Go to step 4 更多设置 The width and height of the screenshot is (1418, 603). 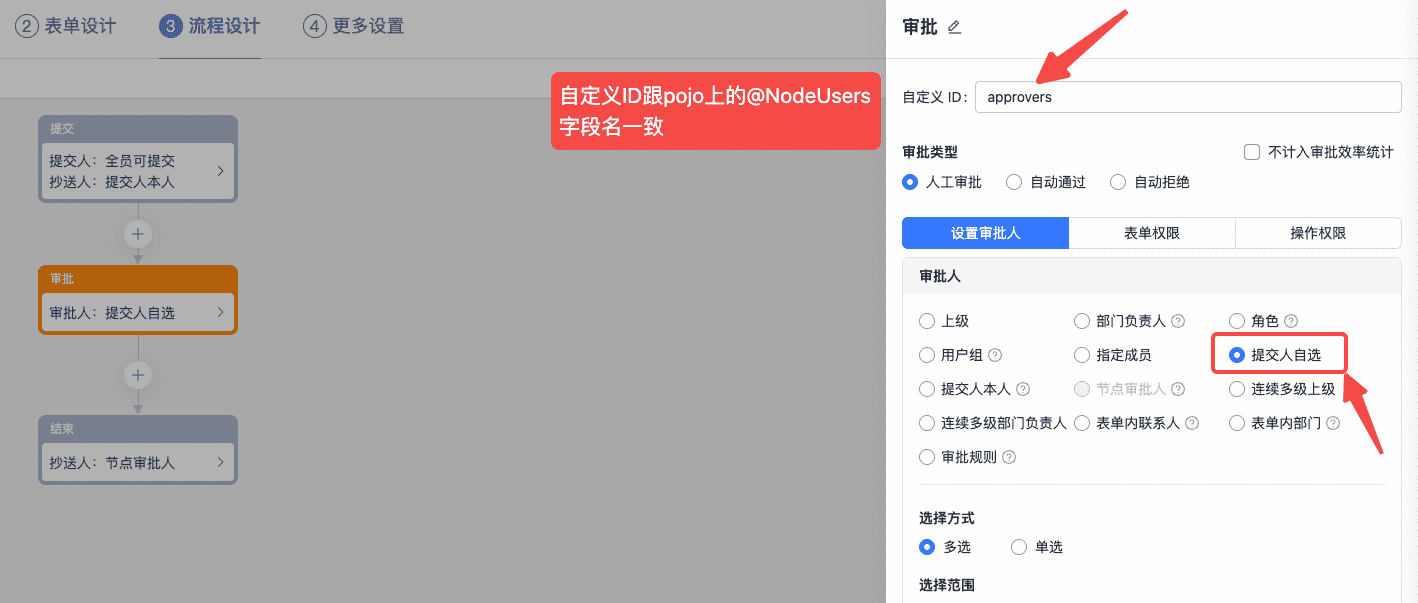pyautogui.click(x=354, y=26)
